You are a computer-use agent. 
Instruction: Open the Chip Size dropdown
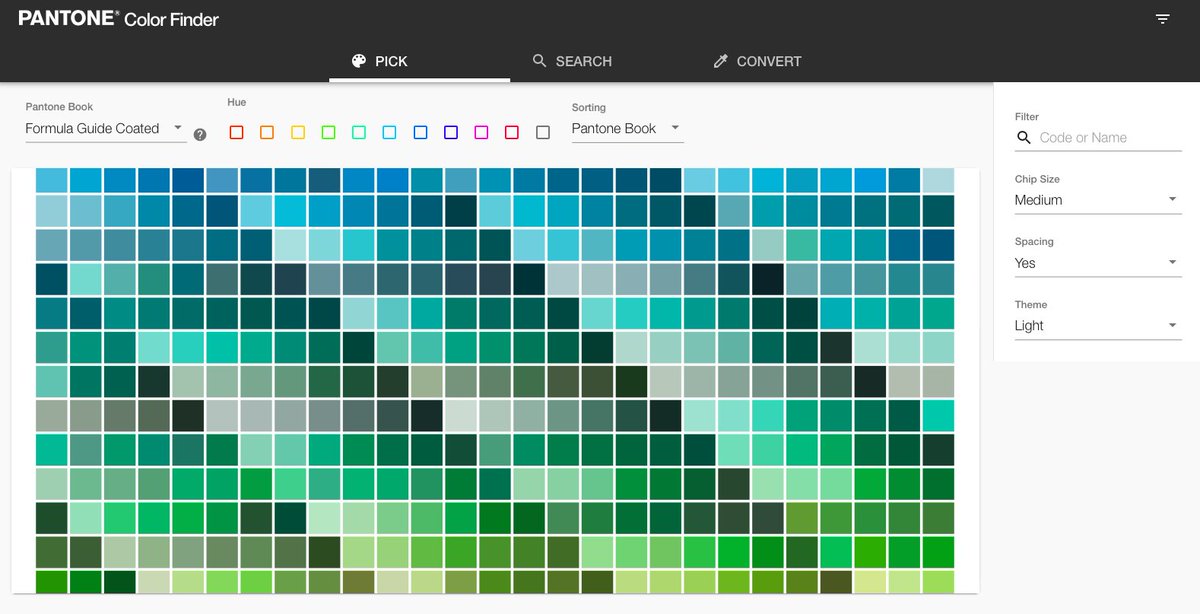(1098, 200)
